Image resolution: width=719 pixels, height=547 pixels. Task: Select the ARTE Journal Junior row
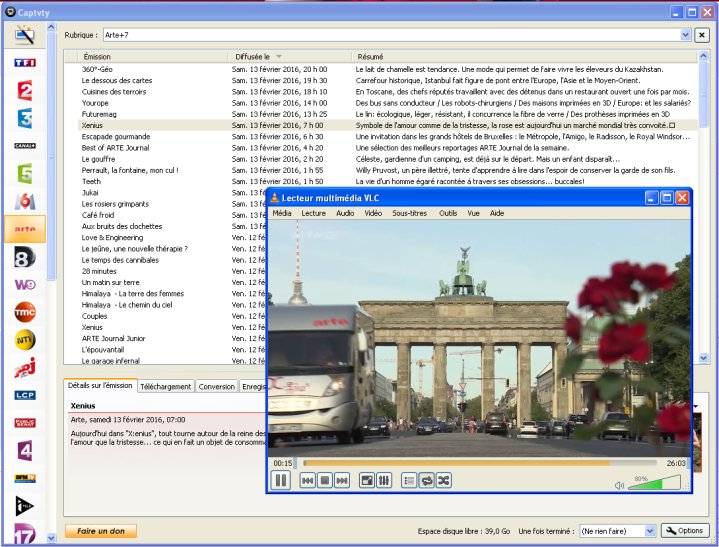coord(172,338)
